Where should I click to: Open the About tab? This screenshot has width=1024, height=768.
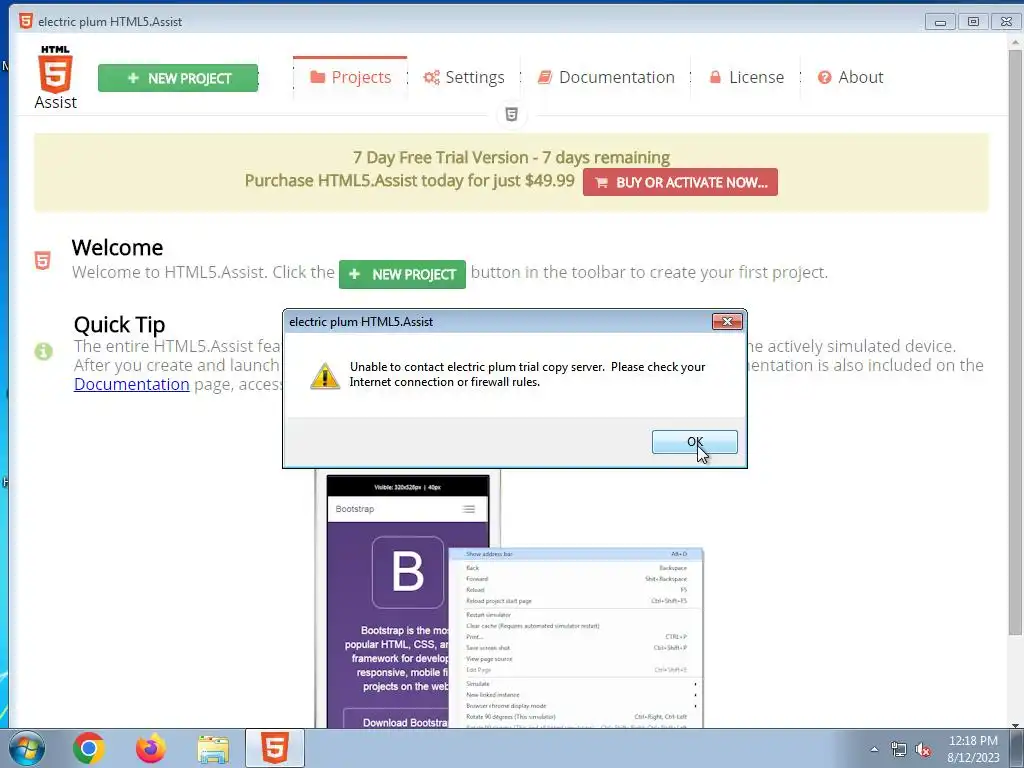(850, 77)
